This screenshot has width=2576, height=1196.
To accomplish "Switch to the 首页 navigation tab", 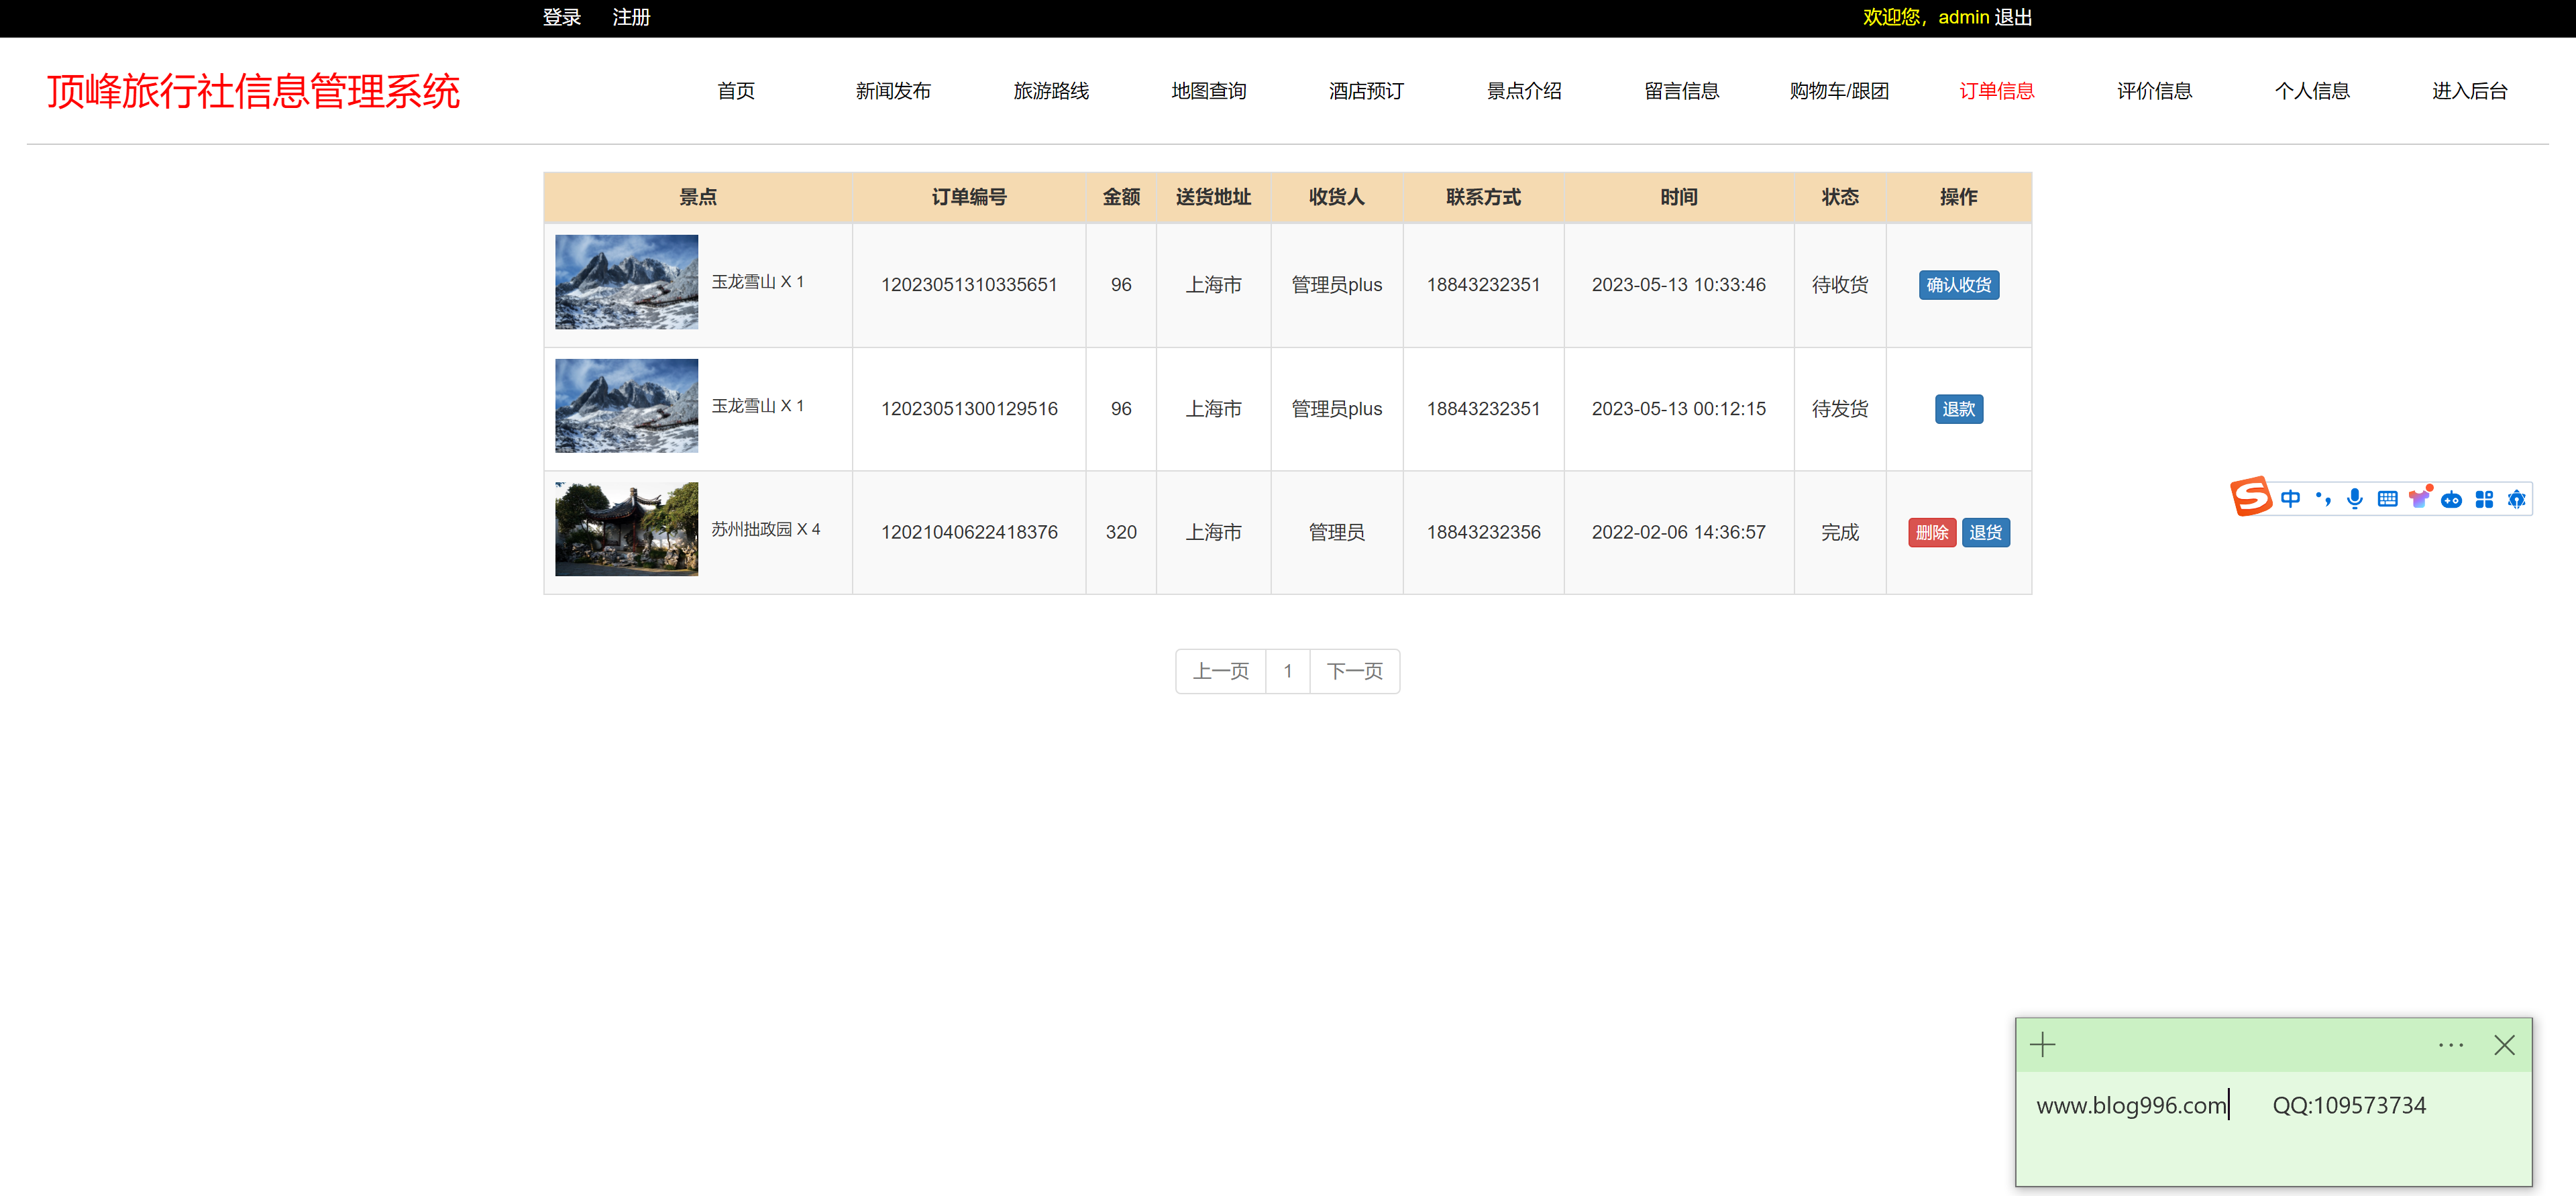I will (736, 91).
